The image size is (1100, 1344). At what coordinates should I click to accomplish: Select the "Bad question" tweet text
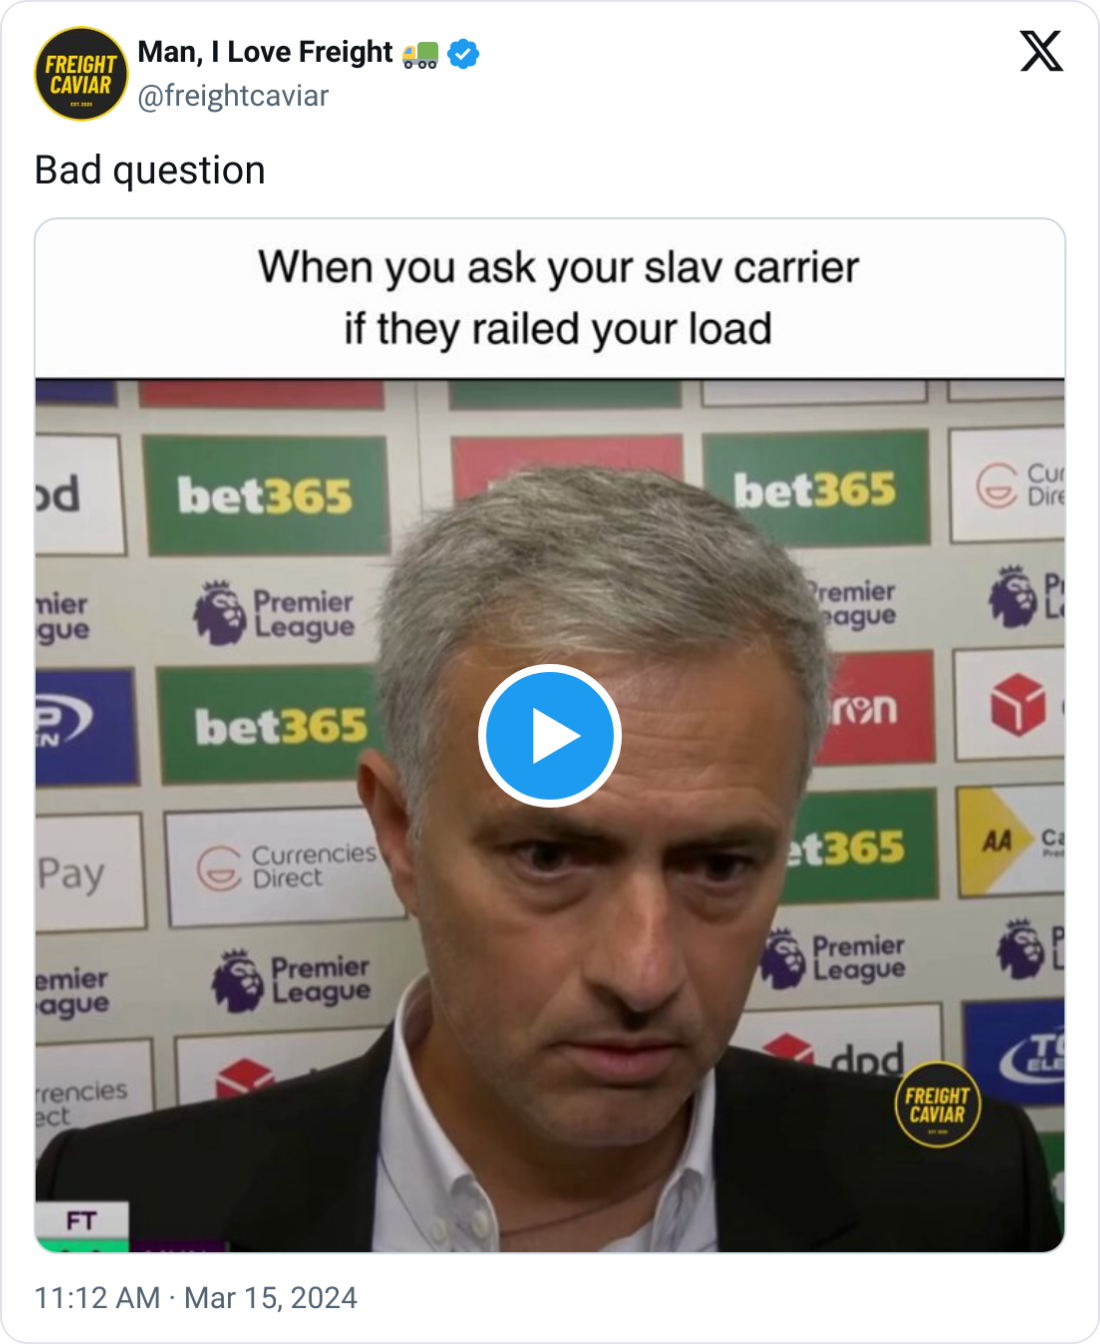point(150,170)
